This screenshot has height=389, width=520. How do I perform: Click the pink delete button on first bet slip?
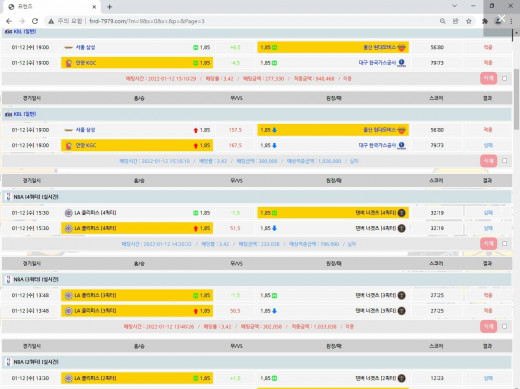pos(488,78)
